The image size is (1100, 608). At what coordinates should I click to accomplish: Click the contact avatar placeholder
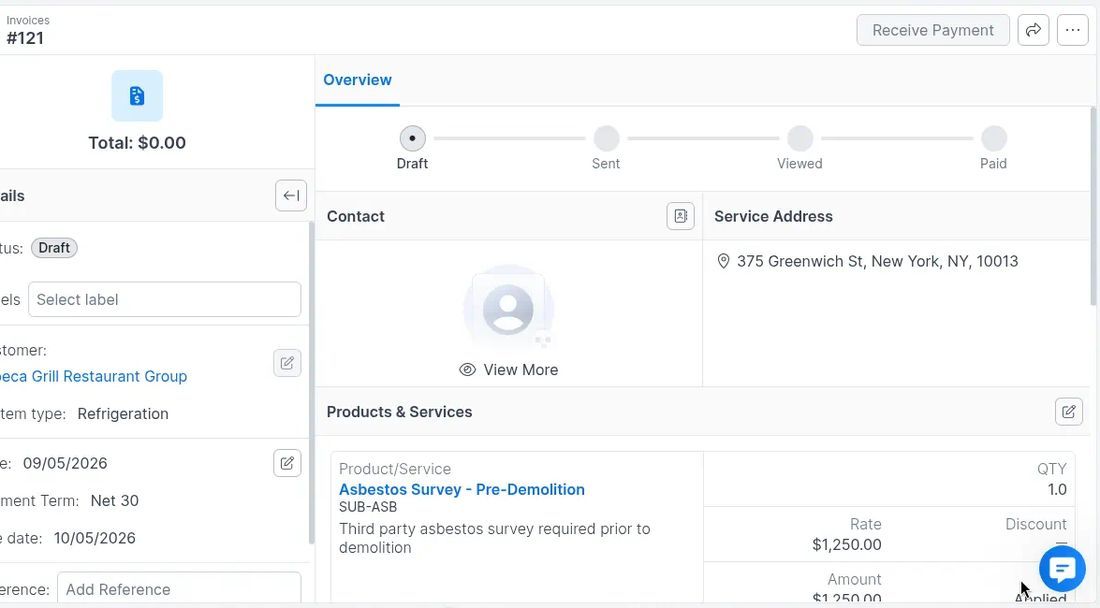click(509, 309)
